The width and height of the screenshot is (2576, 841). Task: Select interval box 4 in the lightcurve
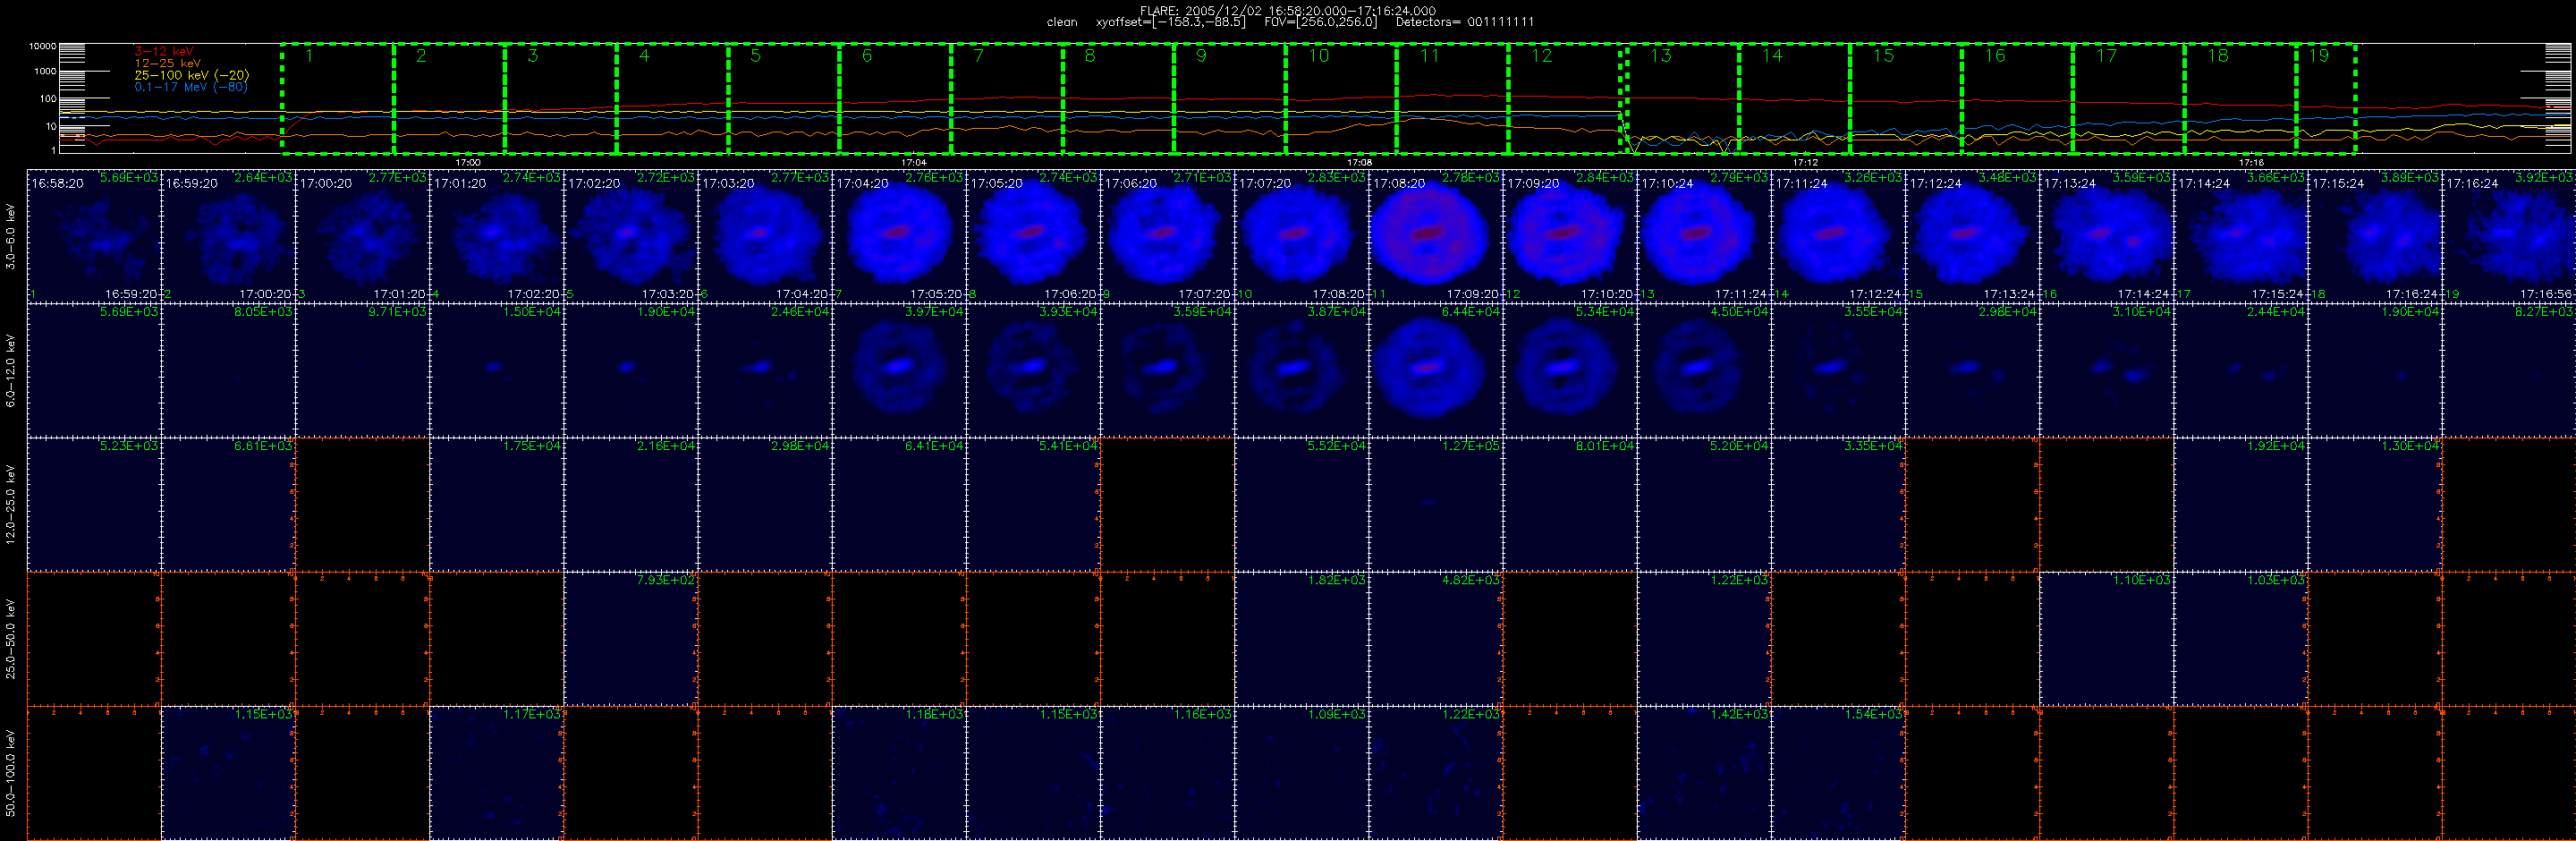click(673, 99)
